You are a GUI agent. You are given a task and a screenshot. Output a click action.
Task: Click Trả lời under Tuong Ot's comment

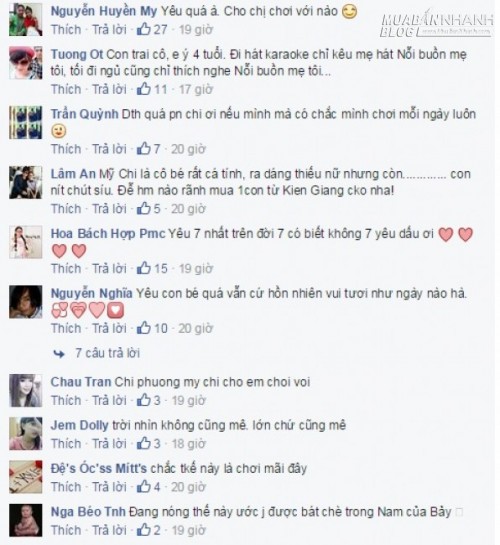pos(109,89)
